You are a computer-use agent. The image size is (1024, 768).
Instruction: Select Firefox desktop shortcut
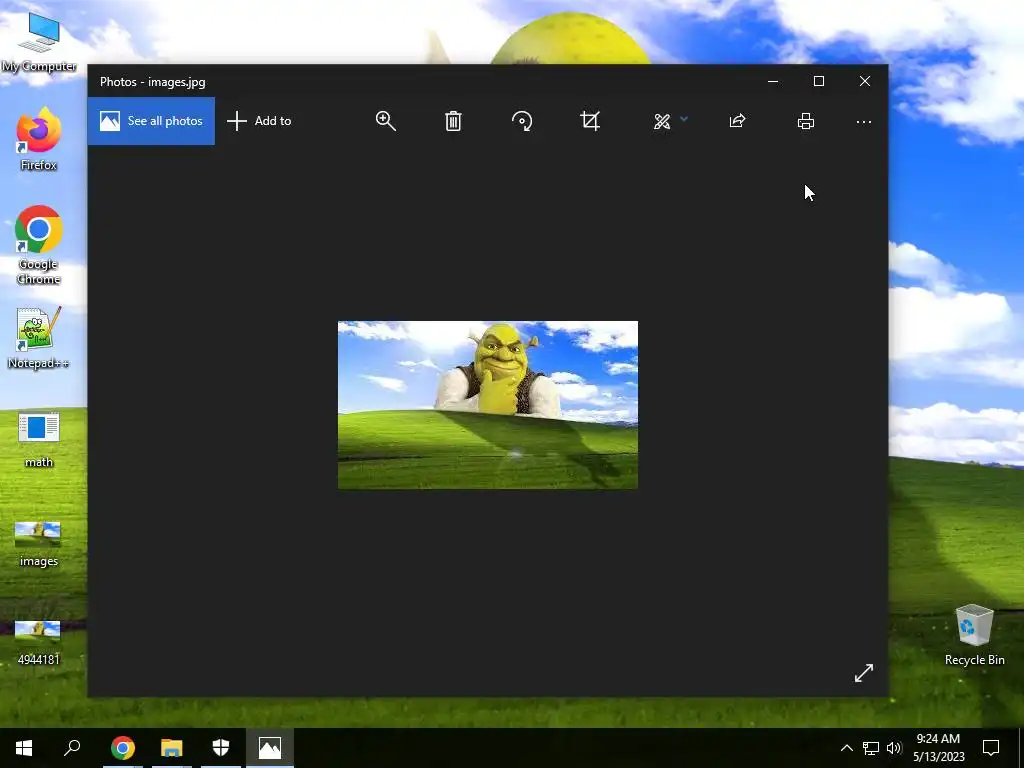click(39, 140)
